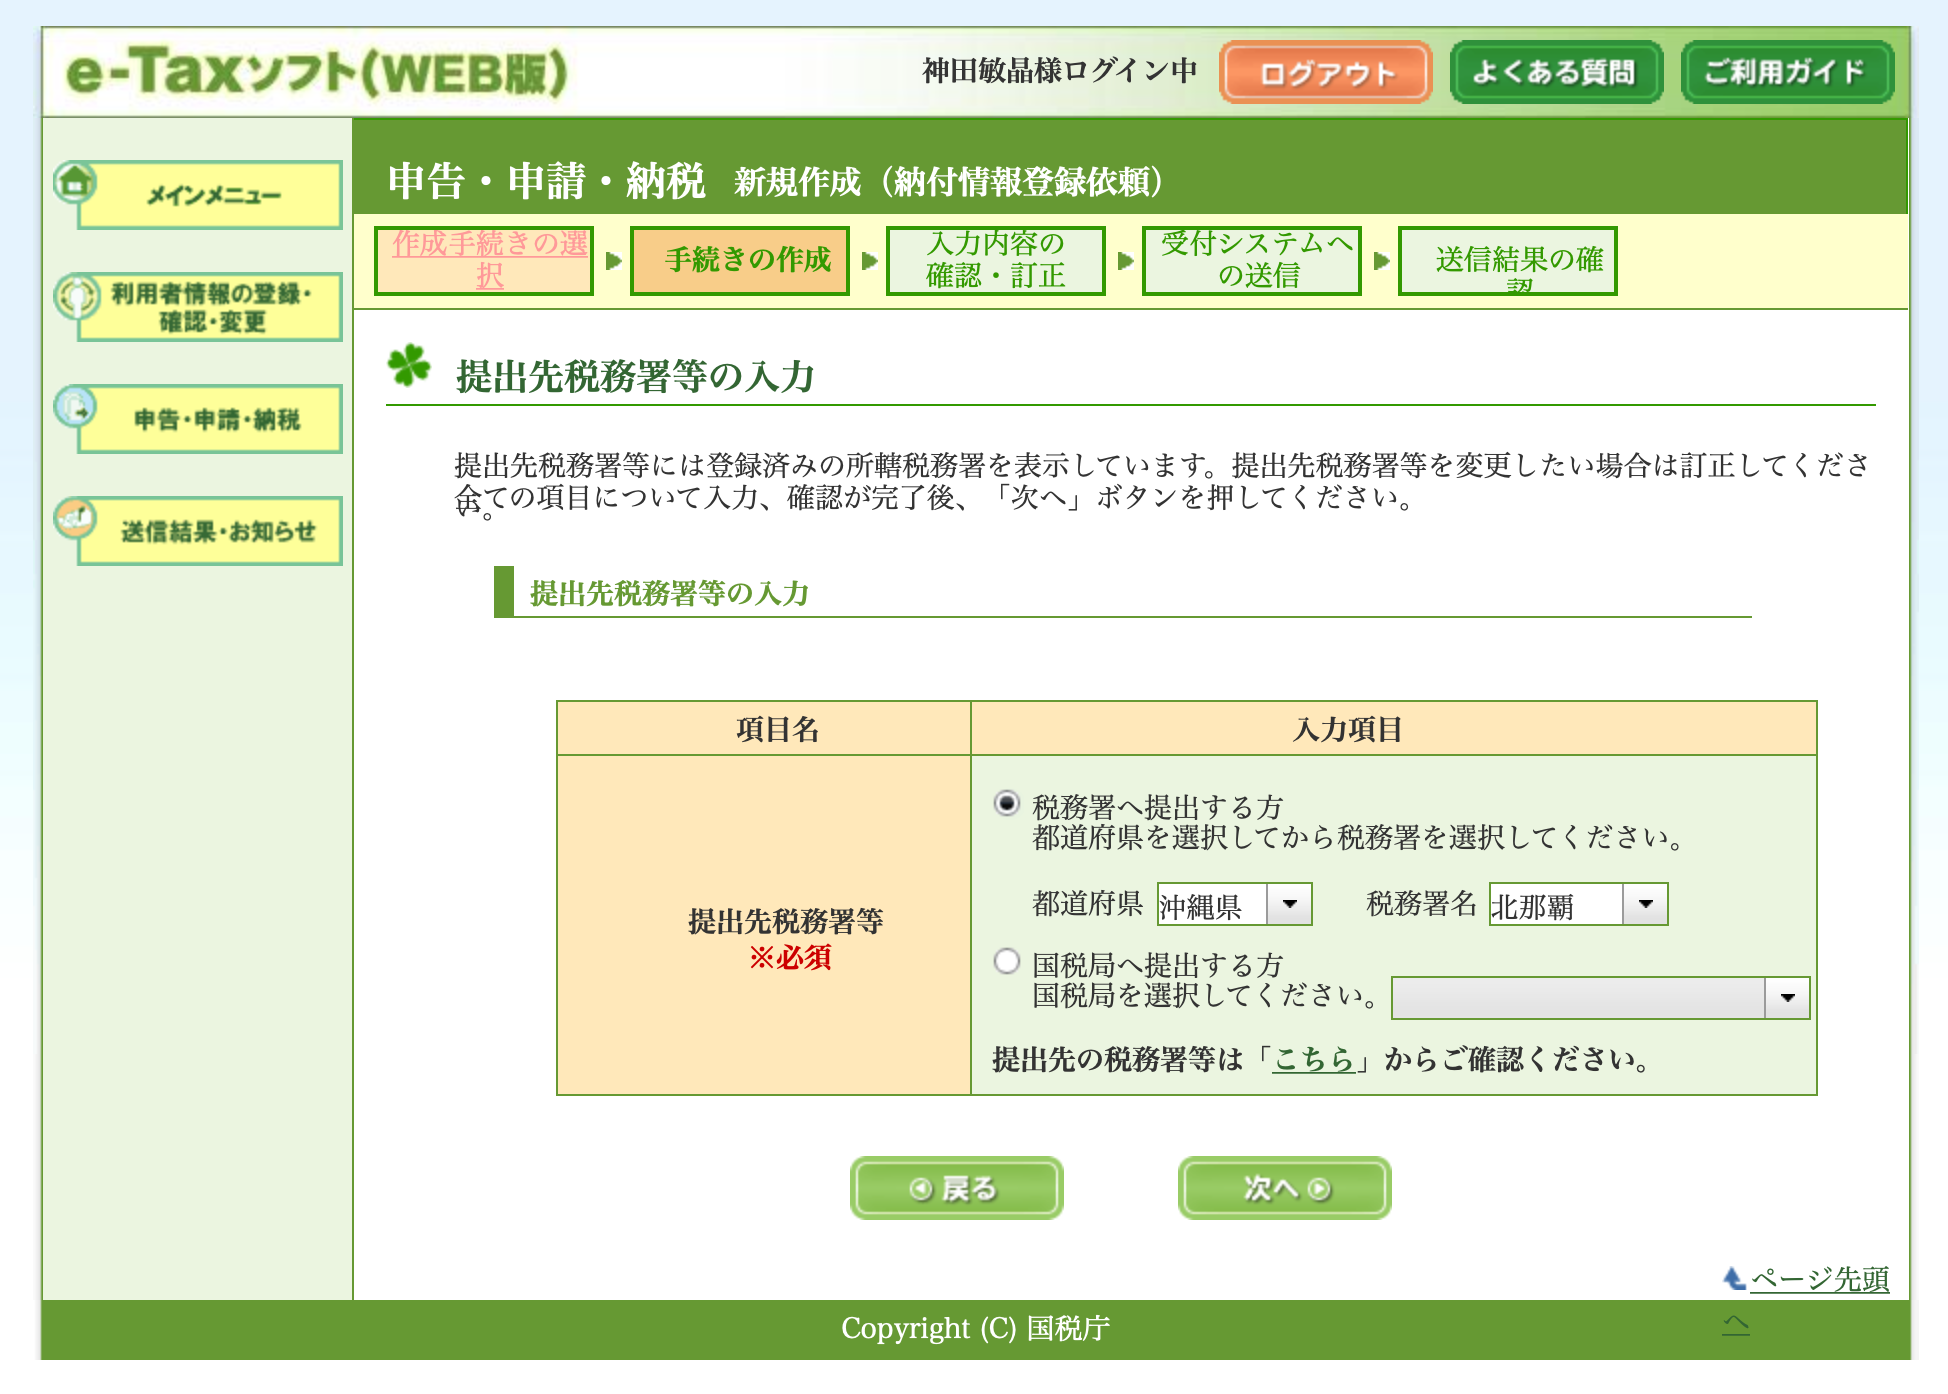Click the arrow after the 手続きの作成 step
1948x1394 pixels.
click(869, 261)
